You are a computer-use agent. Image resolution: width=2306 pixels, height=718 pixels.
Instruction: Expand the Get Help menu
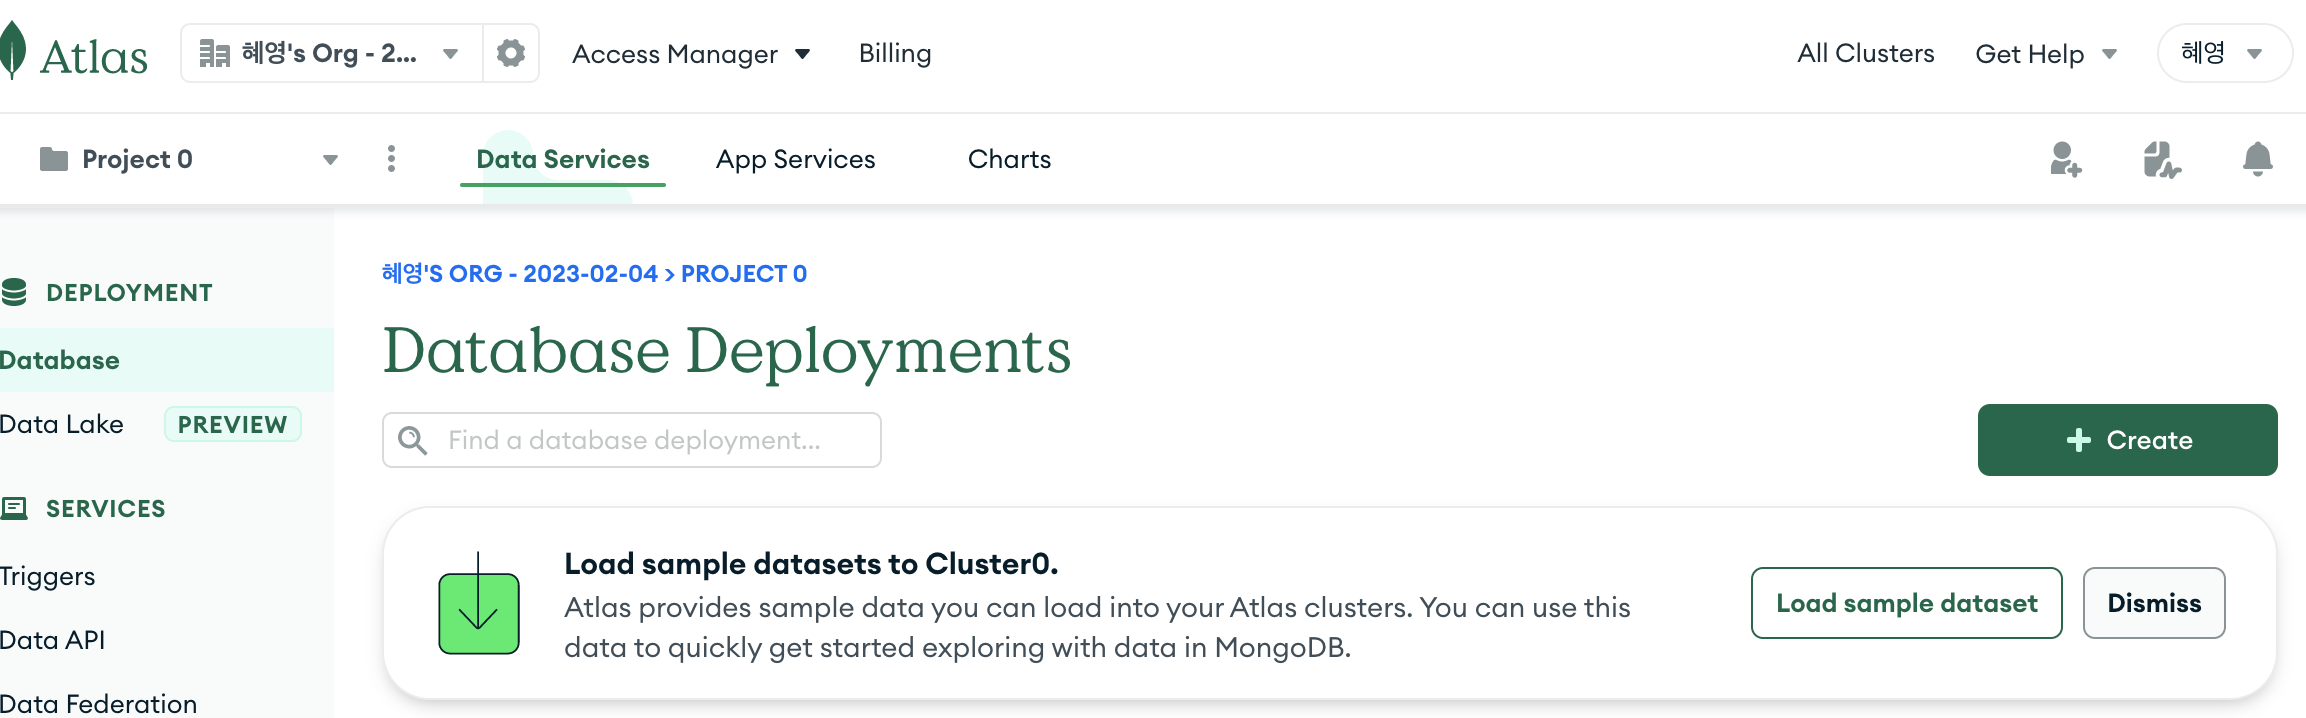(2046, 54)
